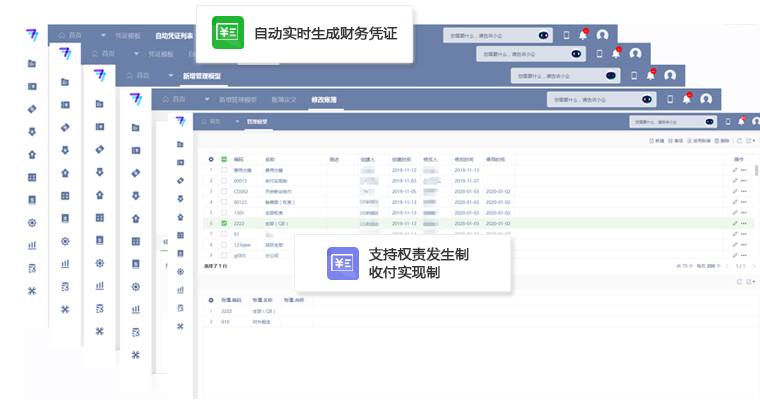Select the 管理模型 tab in front window
760x400 pixels.
coord(257,121)
